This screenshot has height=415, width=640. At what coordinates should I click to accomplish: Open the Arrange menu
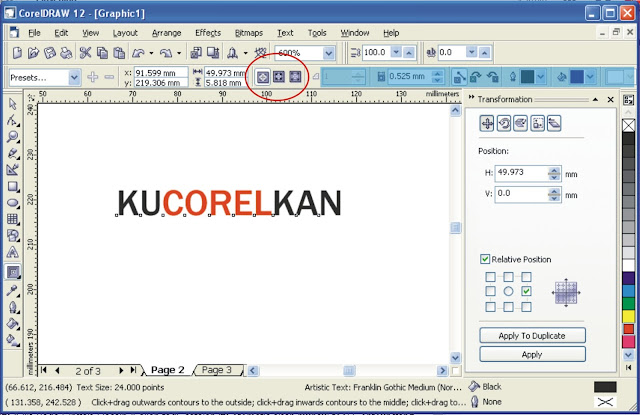(167, 33)
